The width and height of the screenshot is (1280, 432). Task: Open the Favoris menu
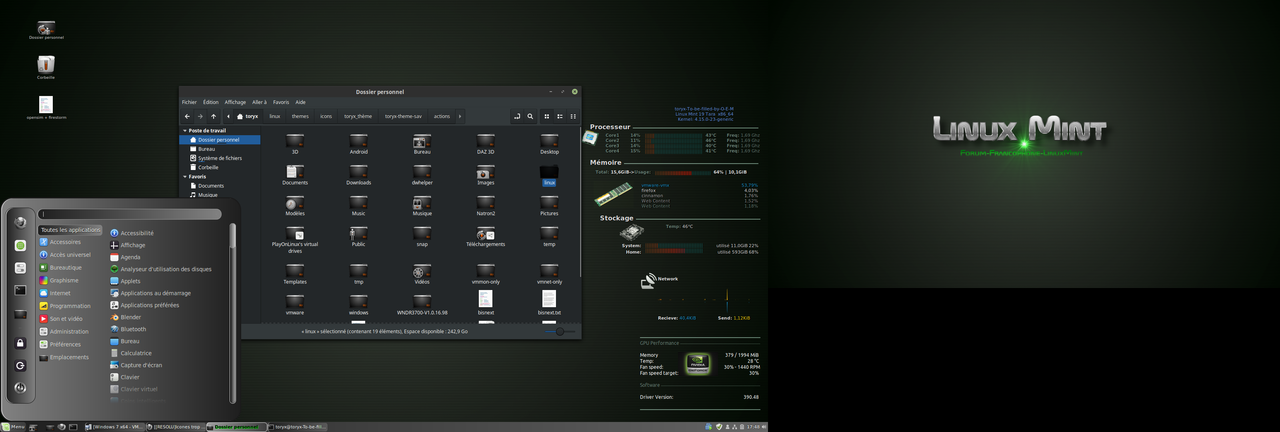(x=281, y=102)
